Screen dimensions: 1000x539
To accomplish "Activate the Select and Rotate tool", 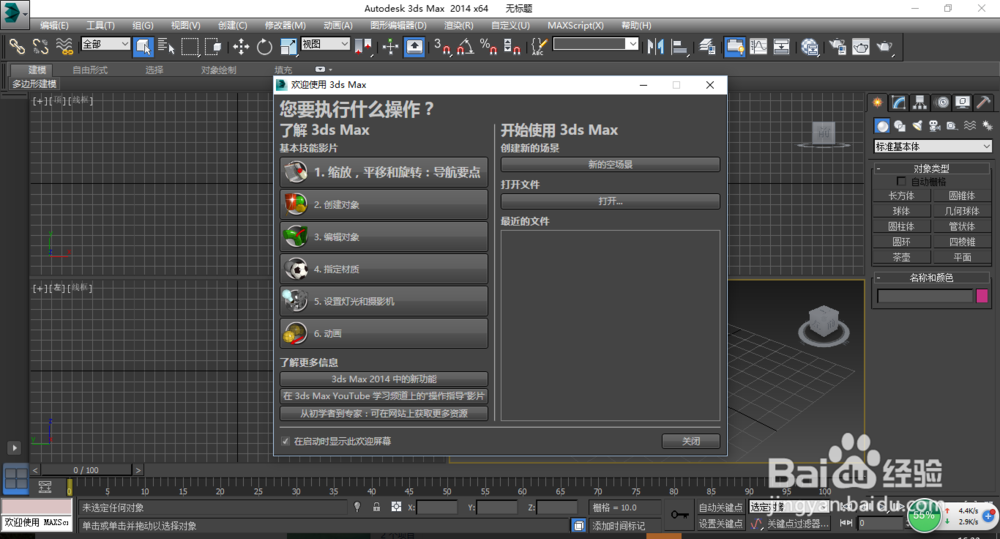I will 264,47.
